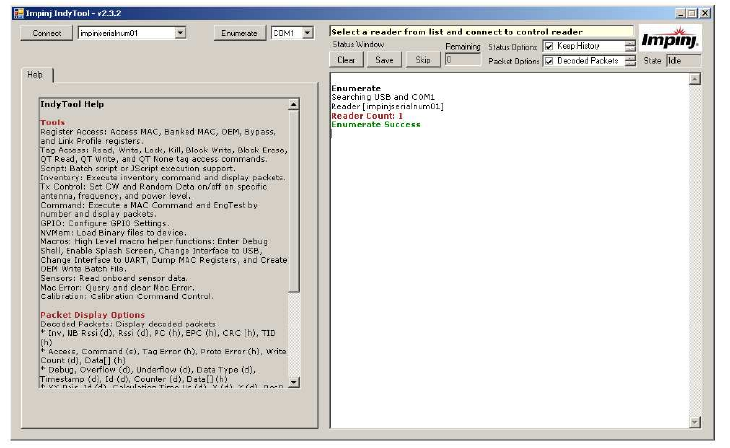Click the 'GPIO: Configure GPIO Settings' help line

point(104,223)
